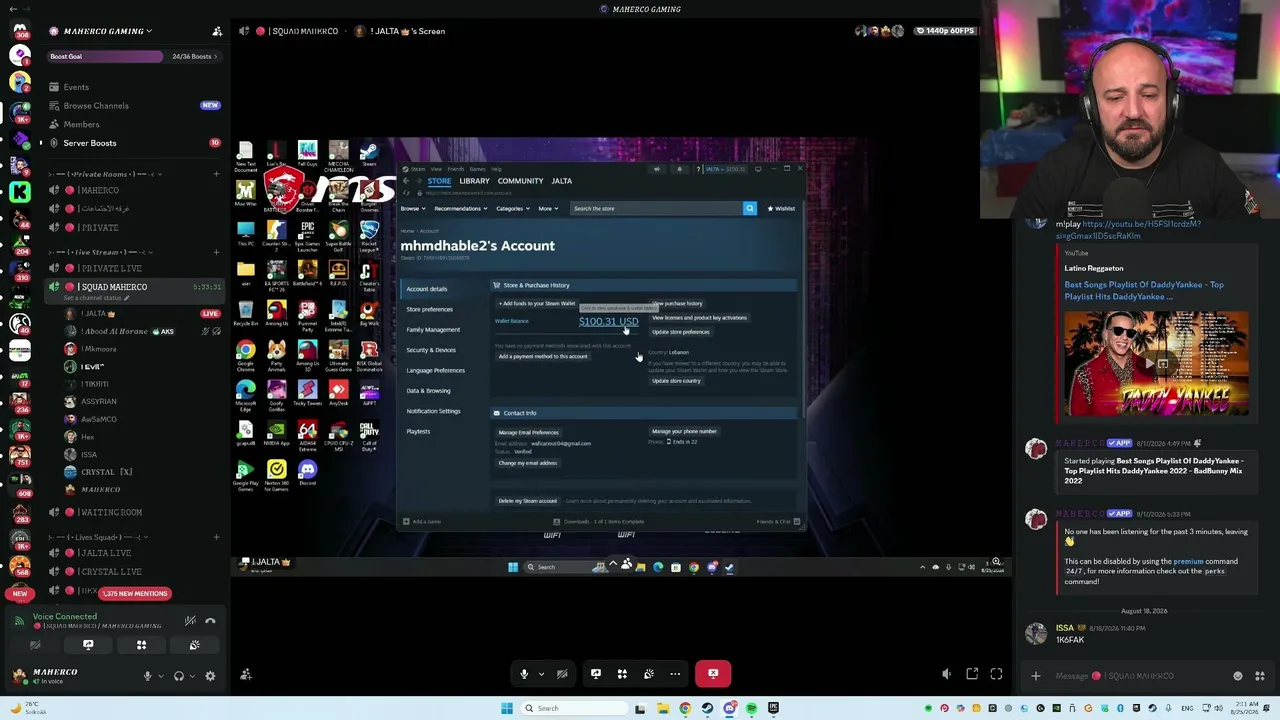The height and width of the screenshot is (720, 1280).
Task: Open apps launcher beside emoji picker in chat
Action: pos(1260,676)
